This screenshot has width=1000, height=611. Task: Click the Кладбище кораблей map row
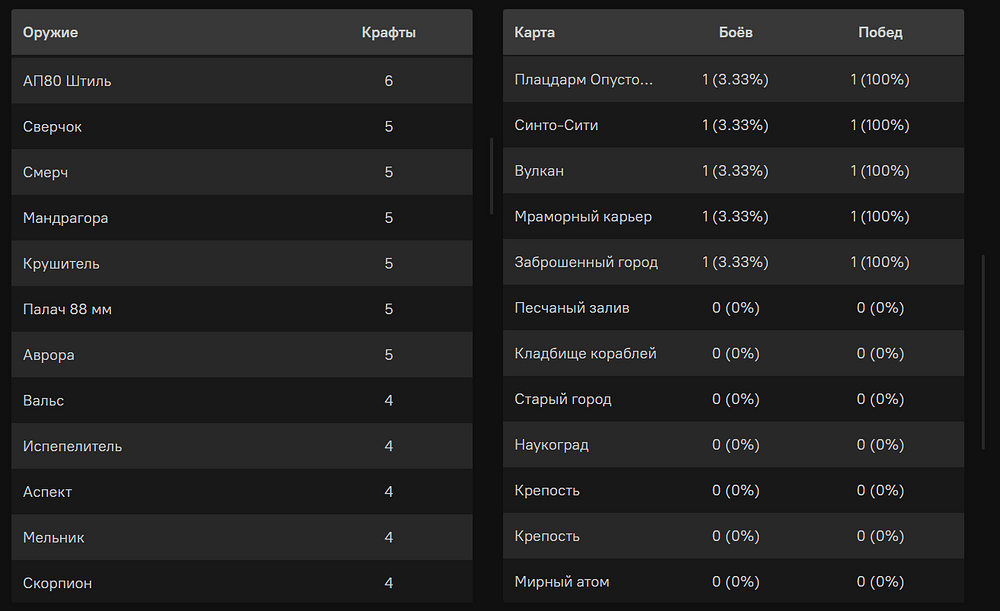point(733,353)
